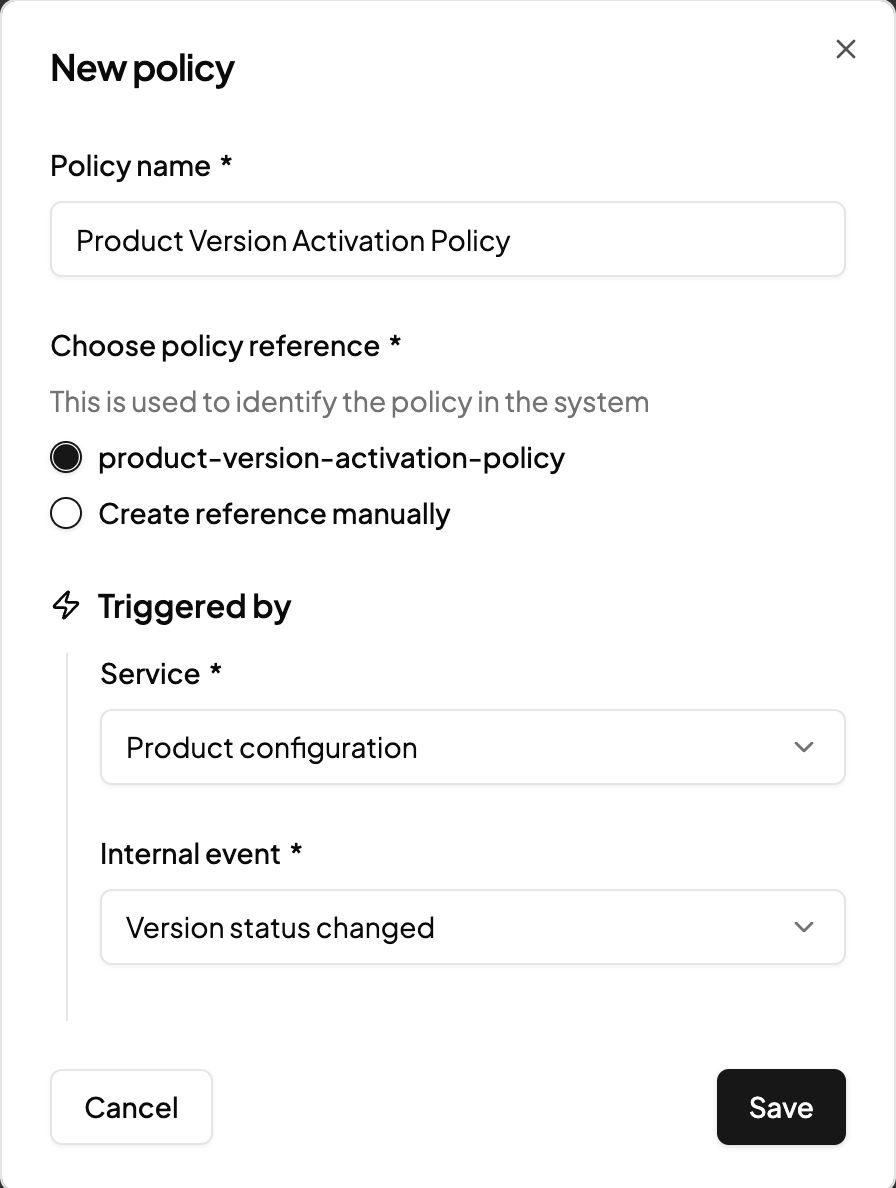The image size is (896, 1188).
Task: Click the "Internal event" field label
Action: [x=191, y=854]
